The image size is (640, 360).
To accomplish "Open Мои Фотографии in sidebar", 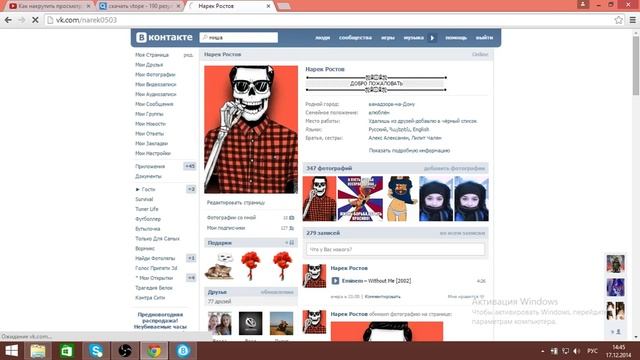I will [155, 74].
